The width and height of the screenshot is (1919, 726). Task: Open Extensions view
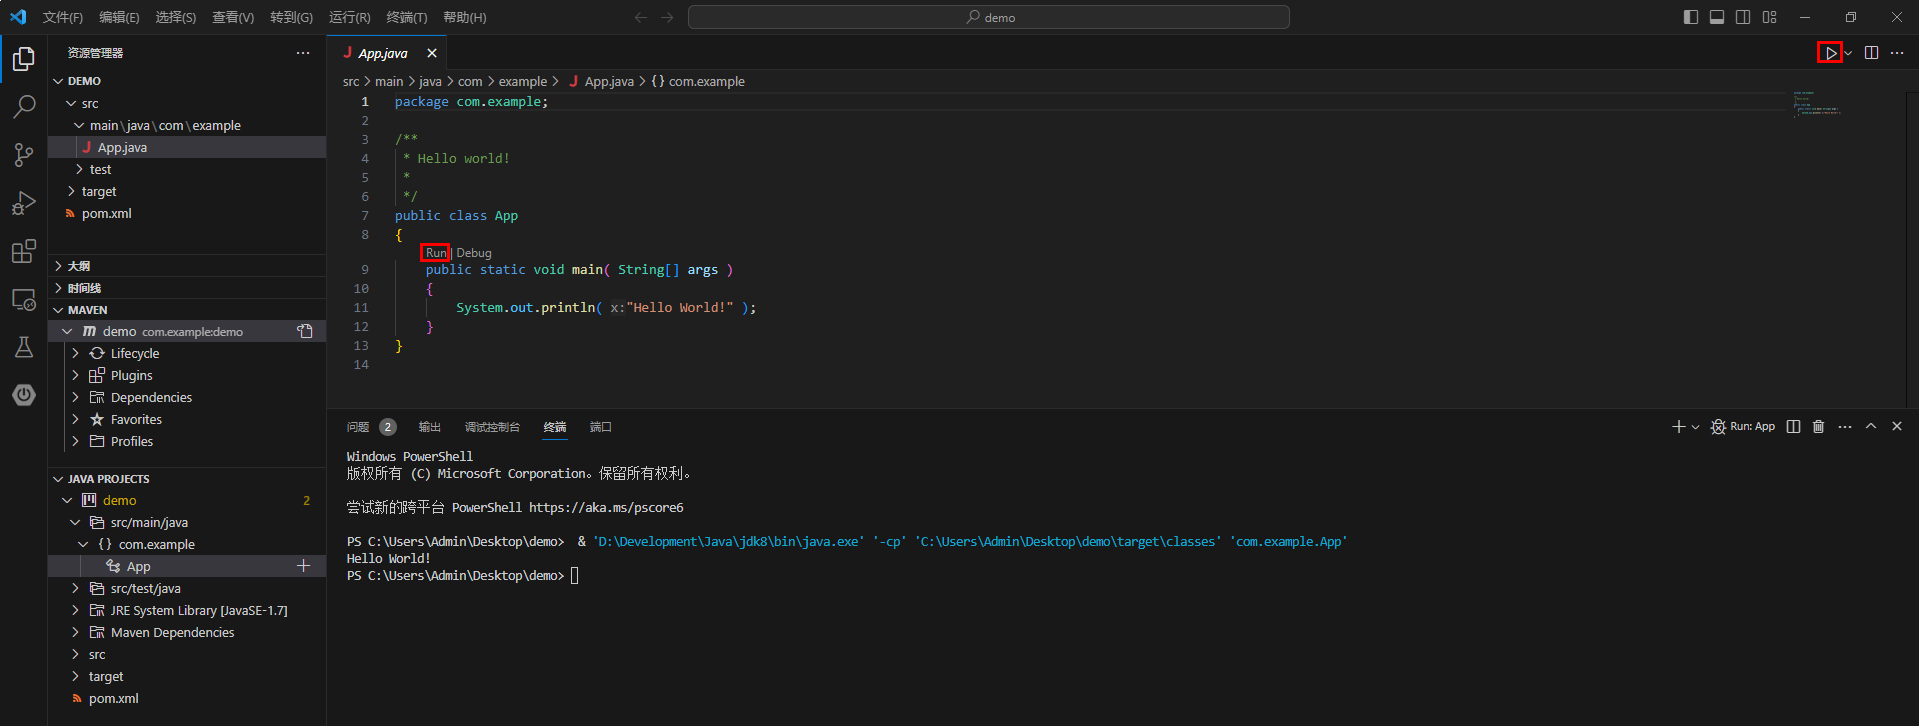coord(24,251)
